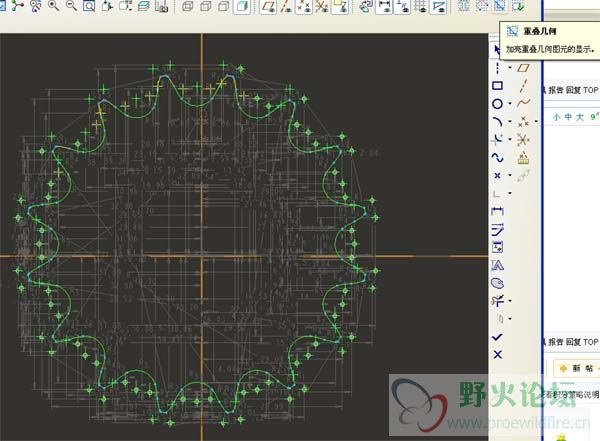This screenshot has width=600, height=441.
Task: Select the rectangle sketch tool
Action: click(x=497, y=85)
